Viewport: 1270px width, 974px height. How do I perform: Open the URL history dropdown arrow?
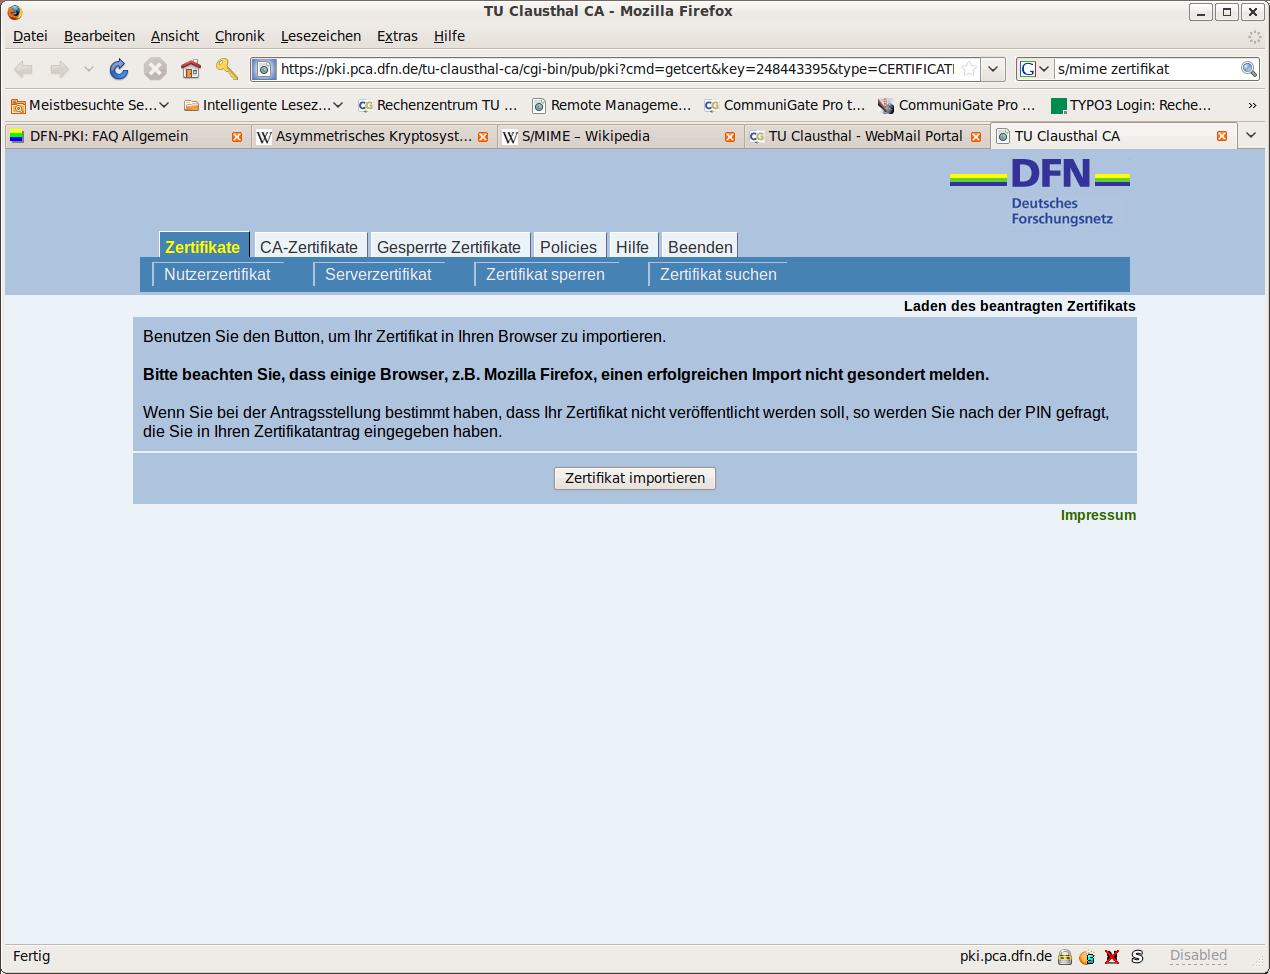click(993, 69)
